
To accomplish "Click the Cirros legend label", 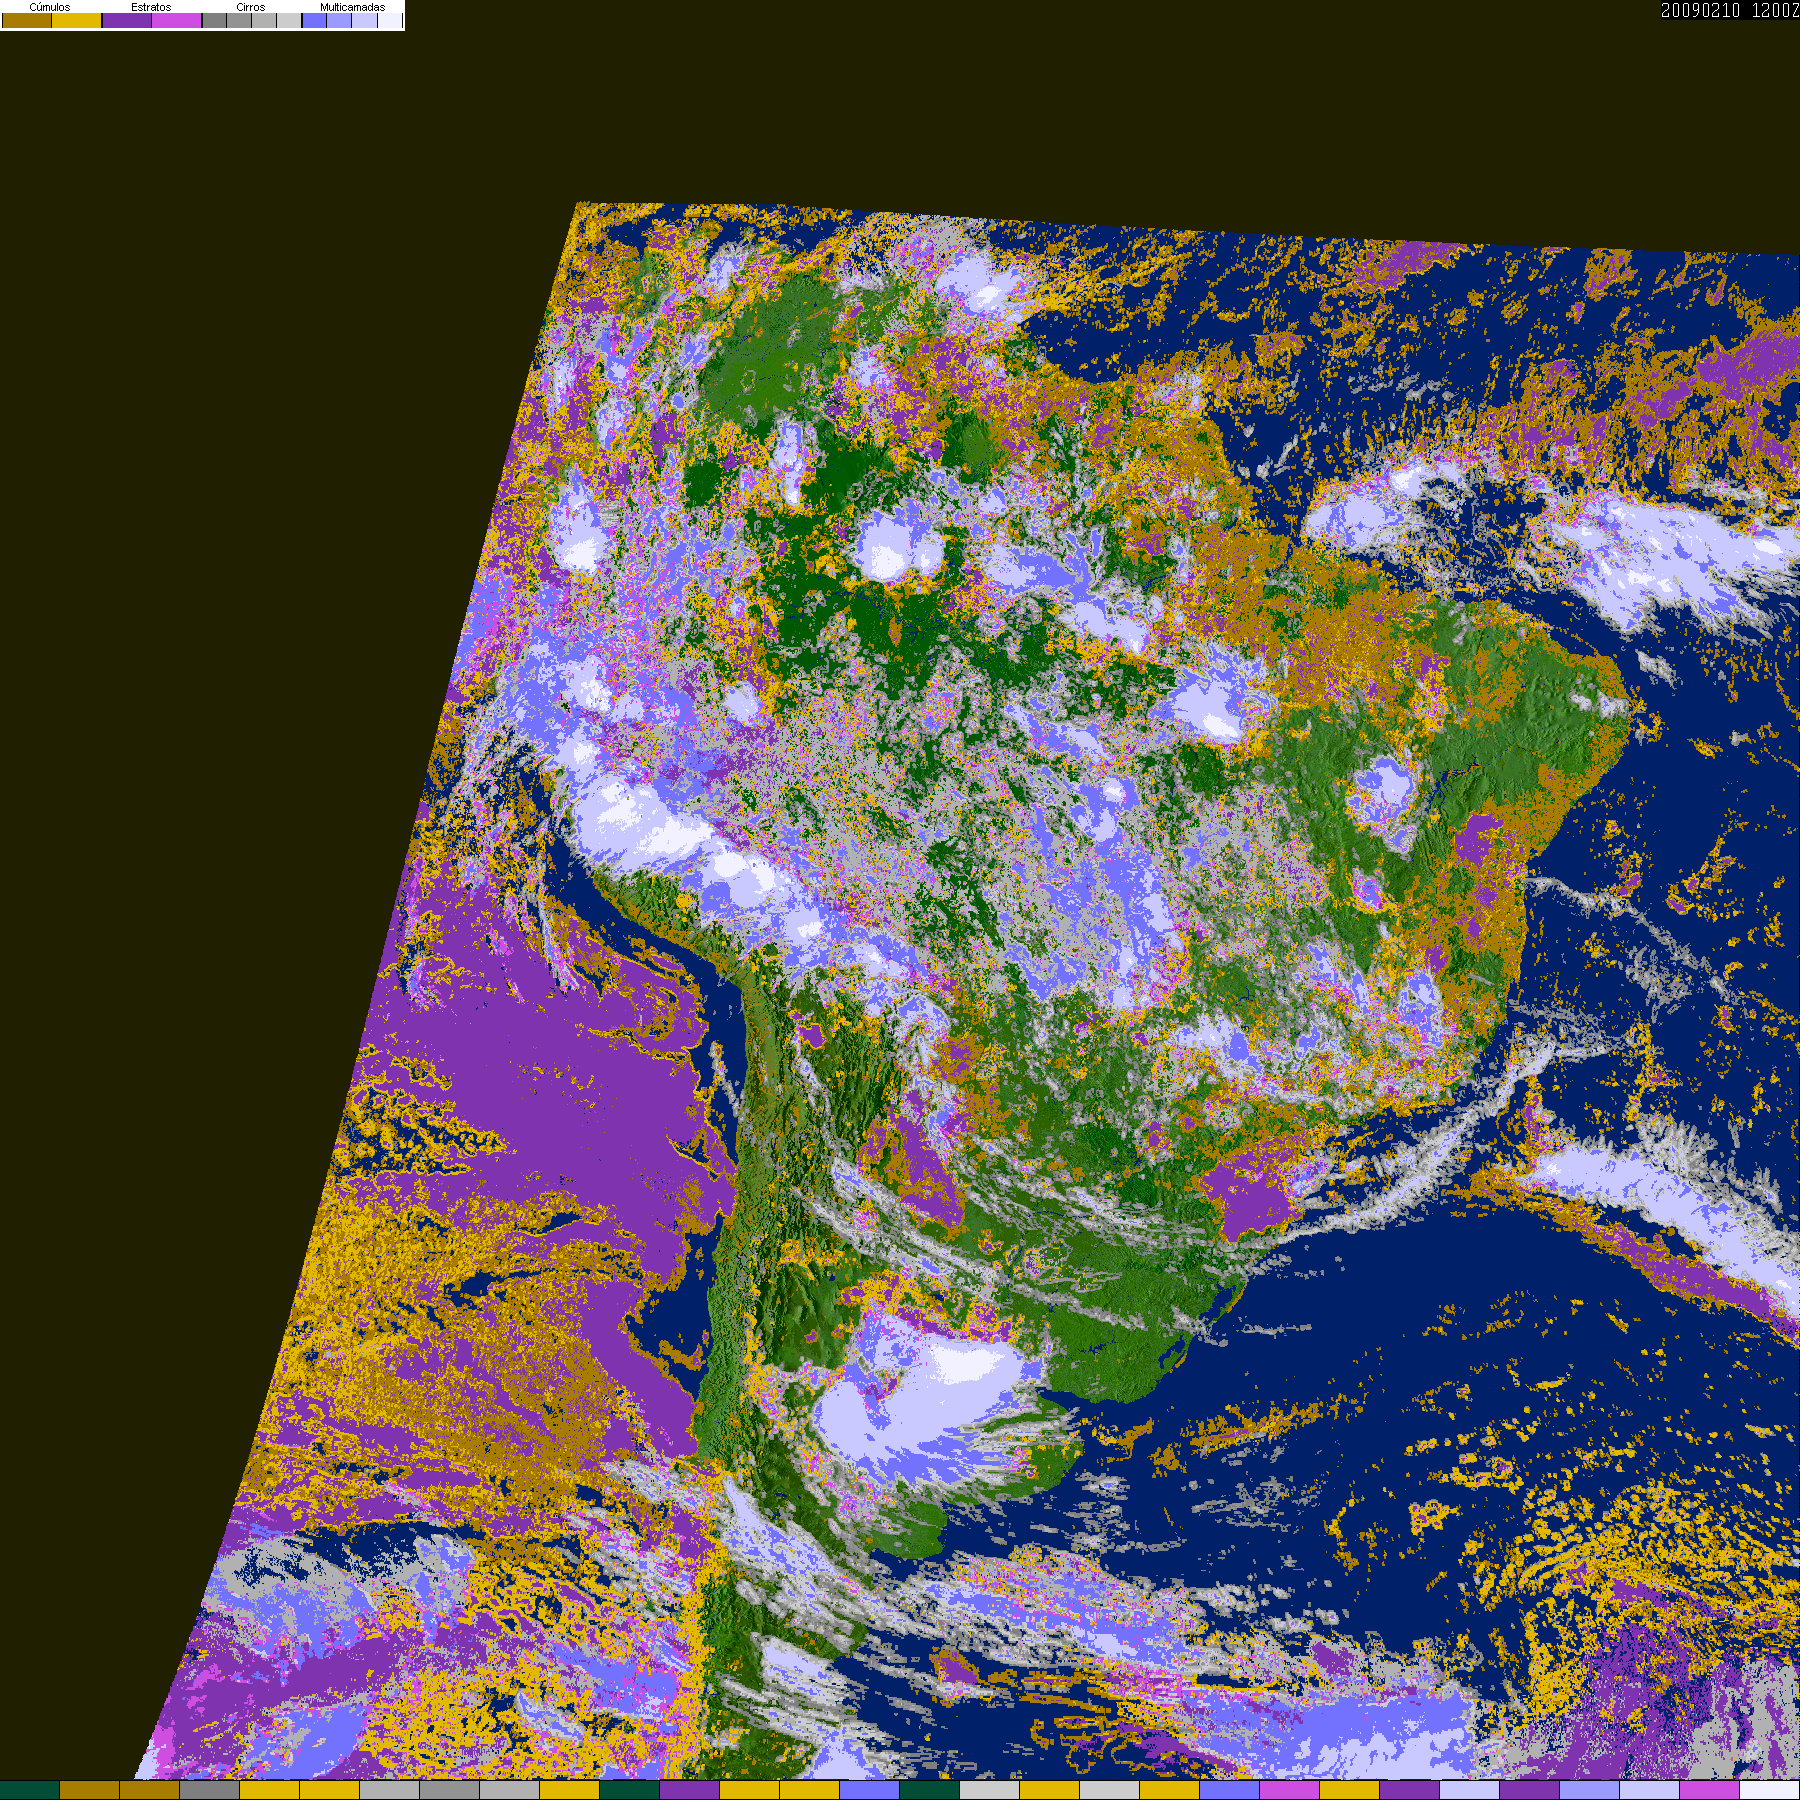I will [251, 7].
